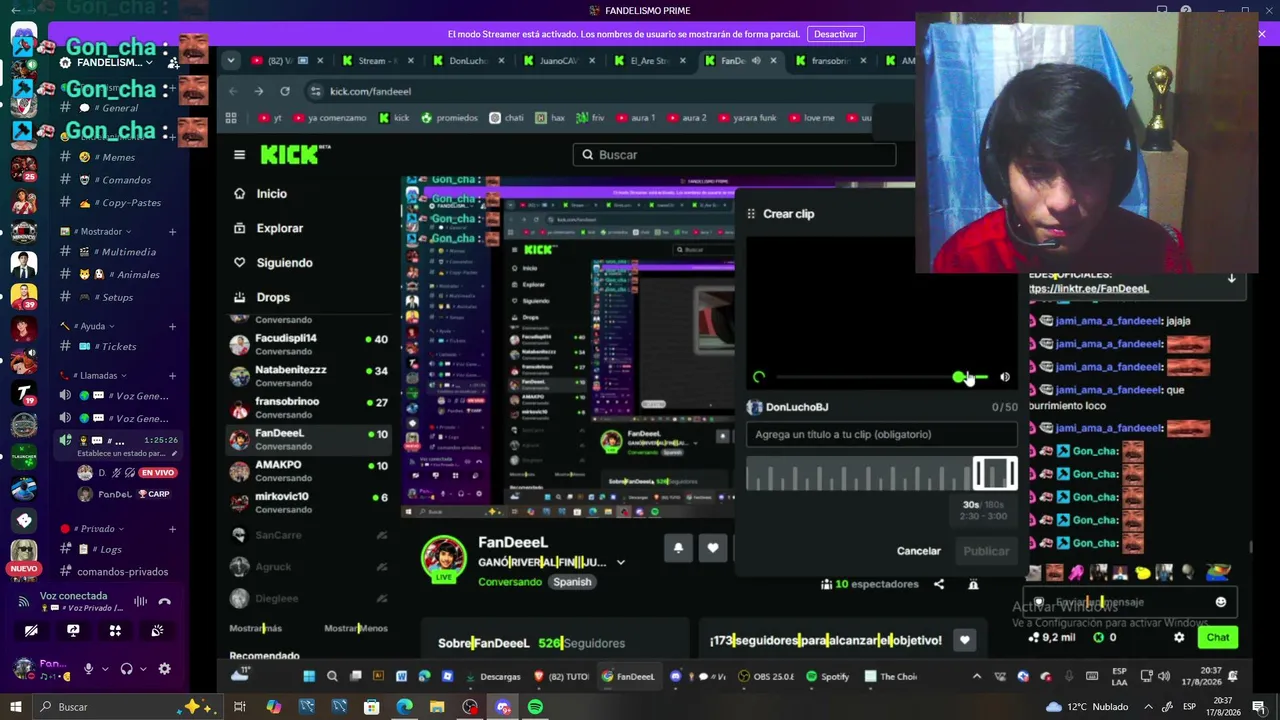Click the Kick search field
This screenshot has width=1280, height=720.
735,155
